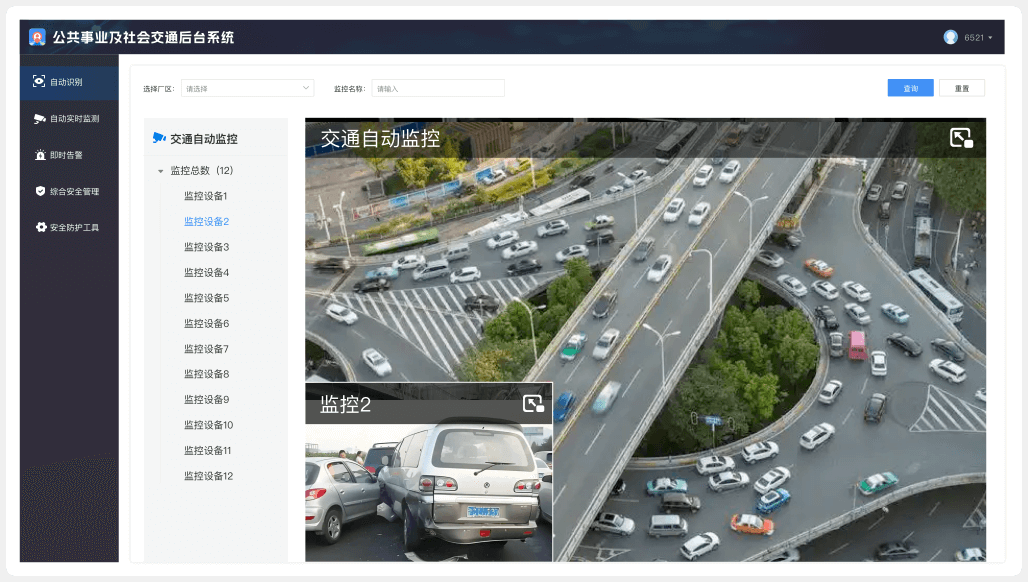
Task: Expand the 交通自动监控 video to fullscreen
Action: (x=961, y=138)
